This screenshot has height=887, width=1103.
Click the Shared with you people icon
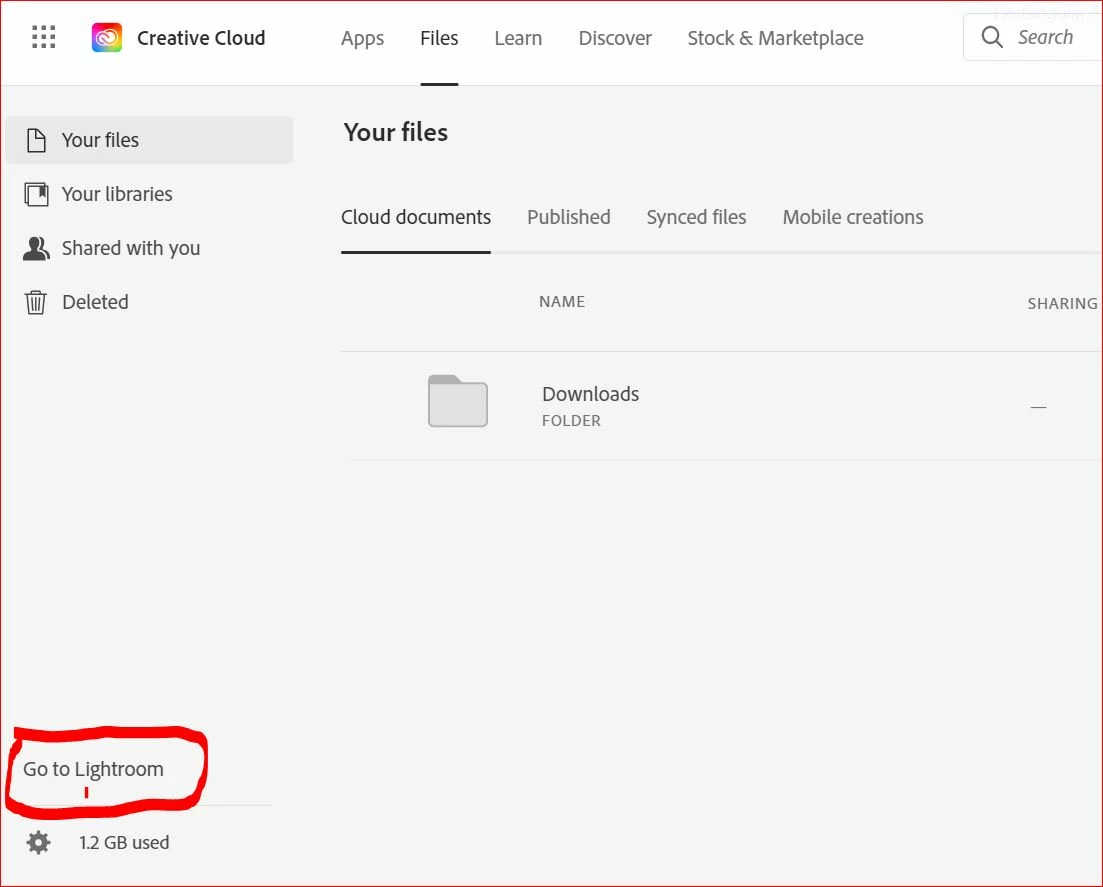[36, 248]
